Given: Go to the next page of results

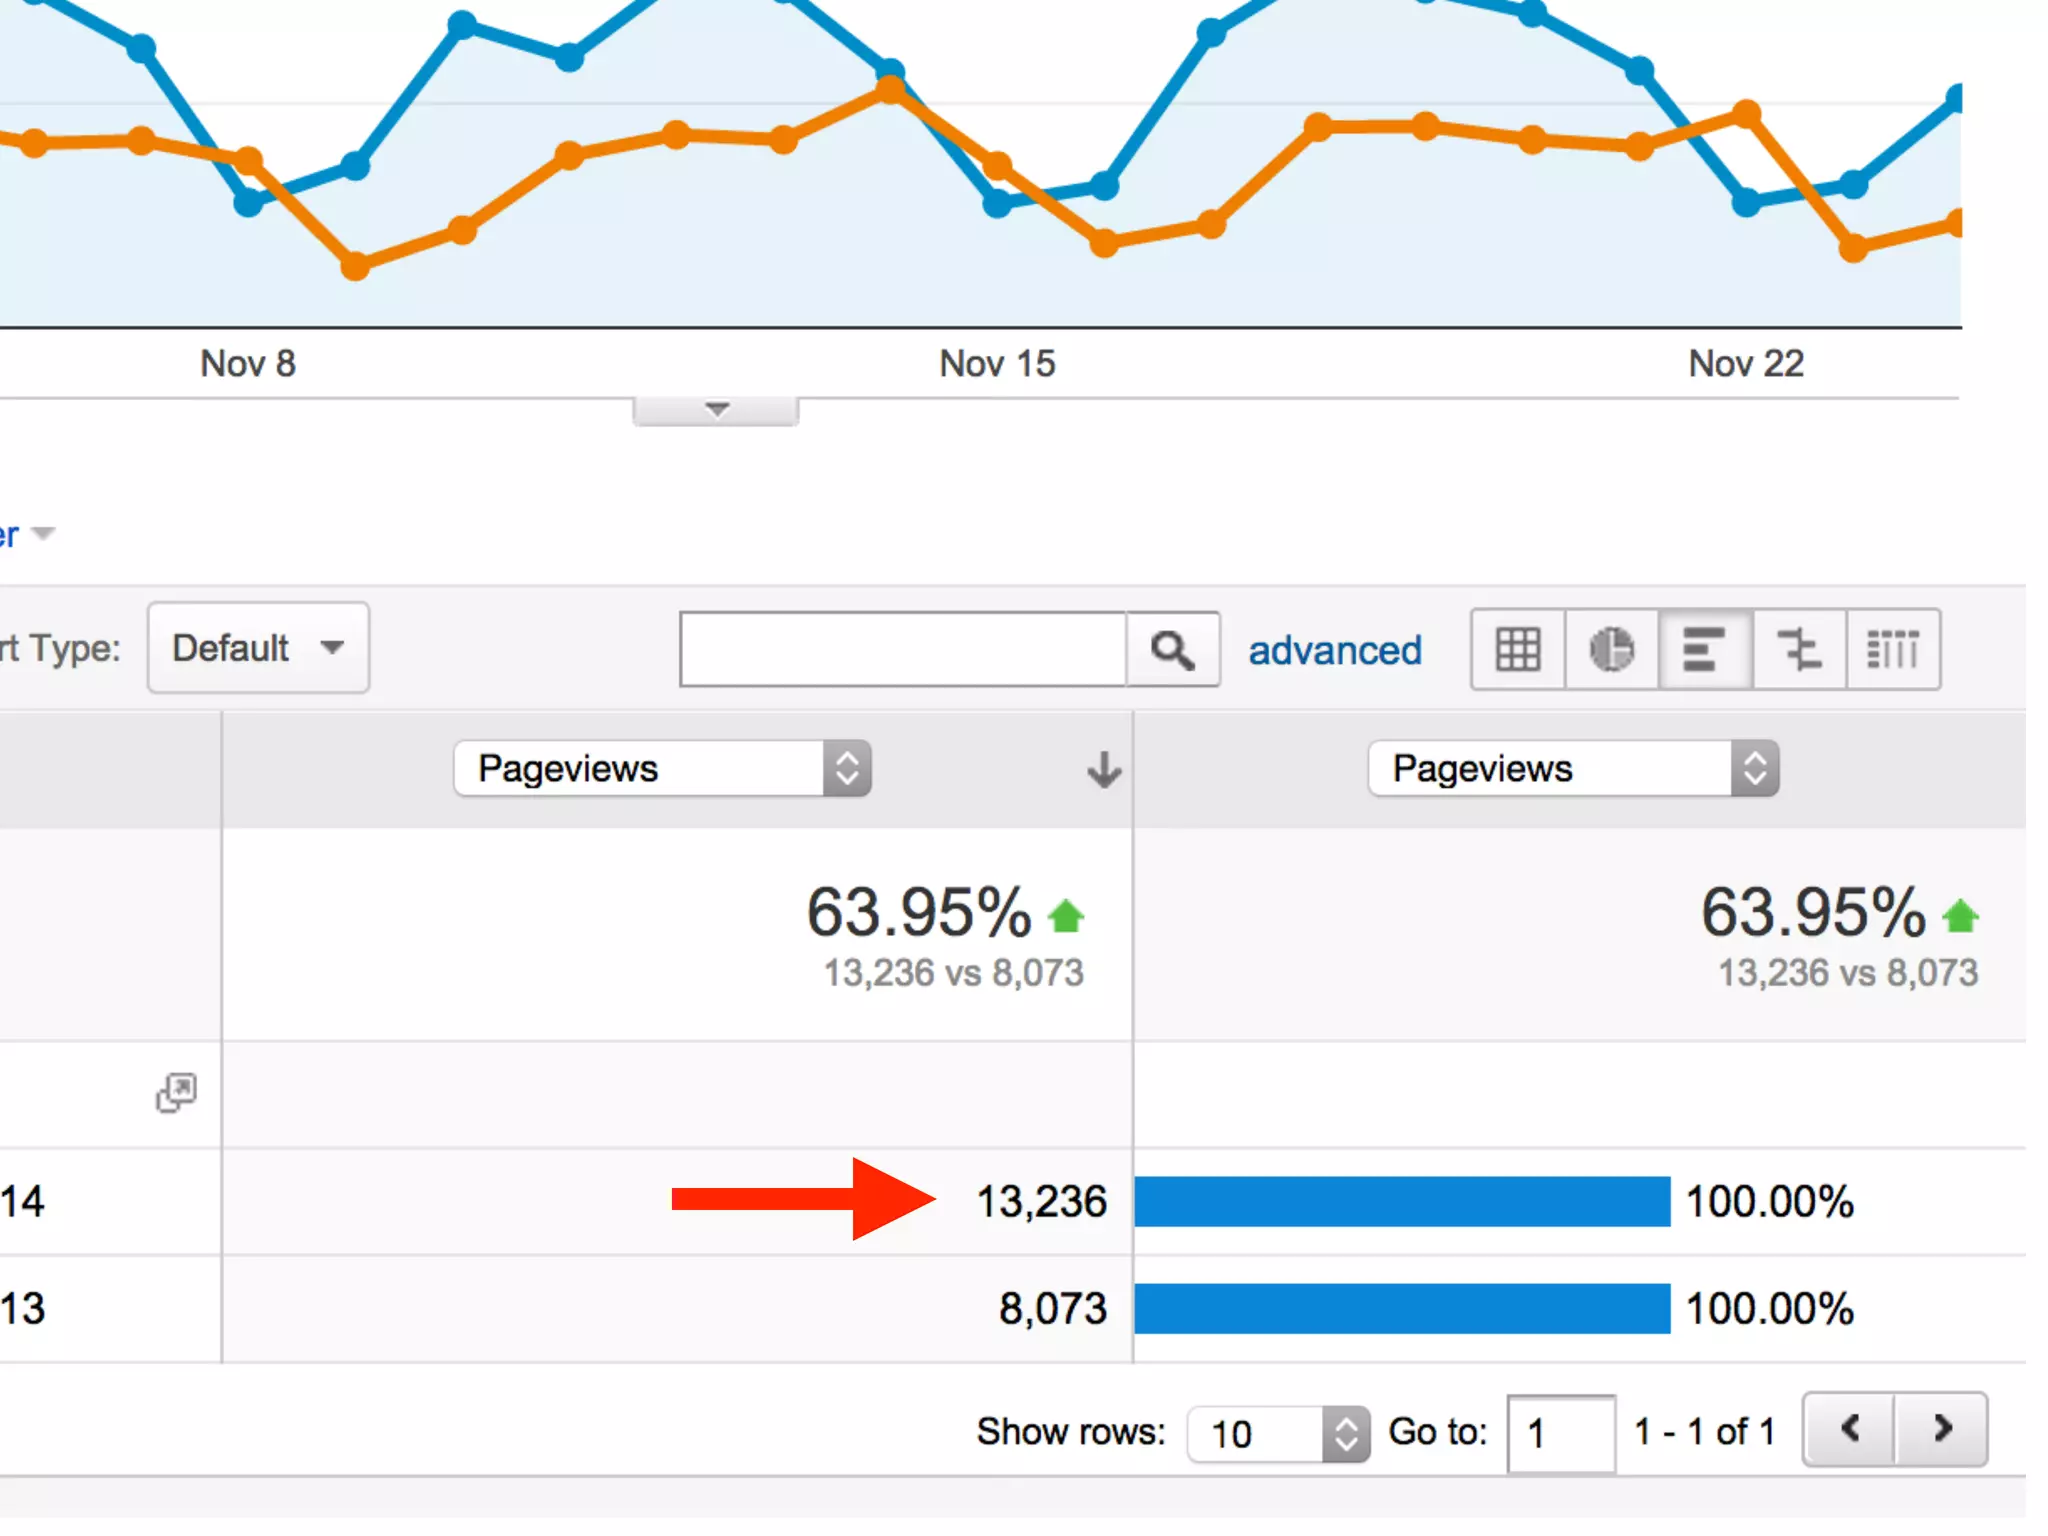Looking at the screenshot, I should tap(1941, 1429).
